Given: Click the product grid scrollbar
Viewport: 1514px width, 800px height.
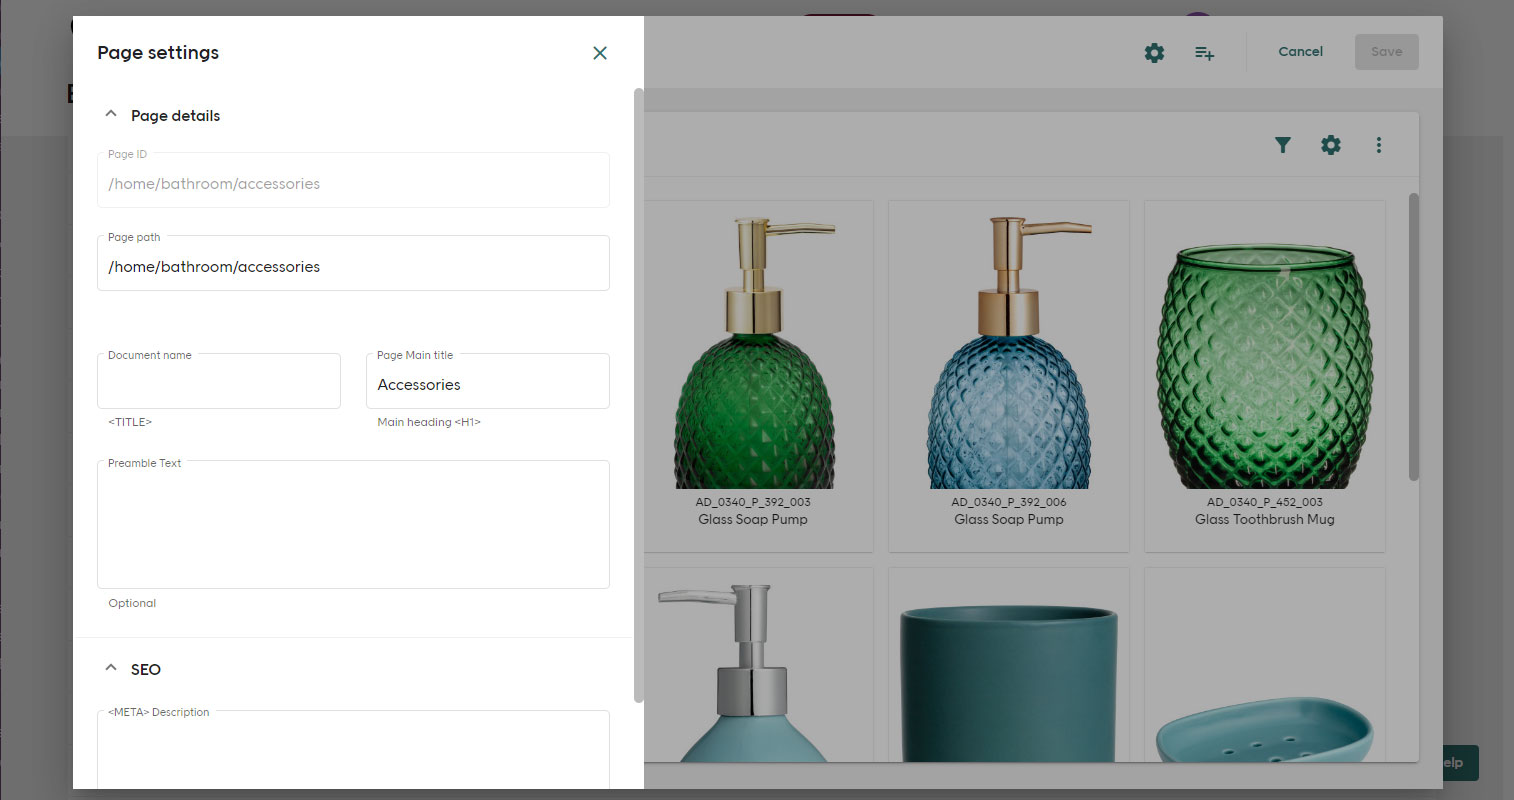Looking at the screenshot, I should 1414,337.
